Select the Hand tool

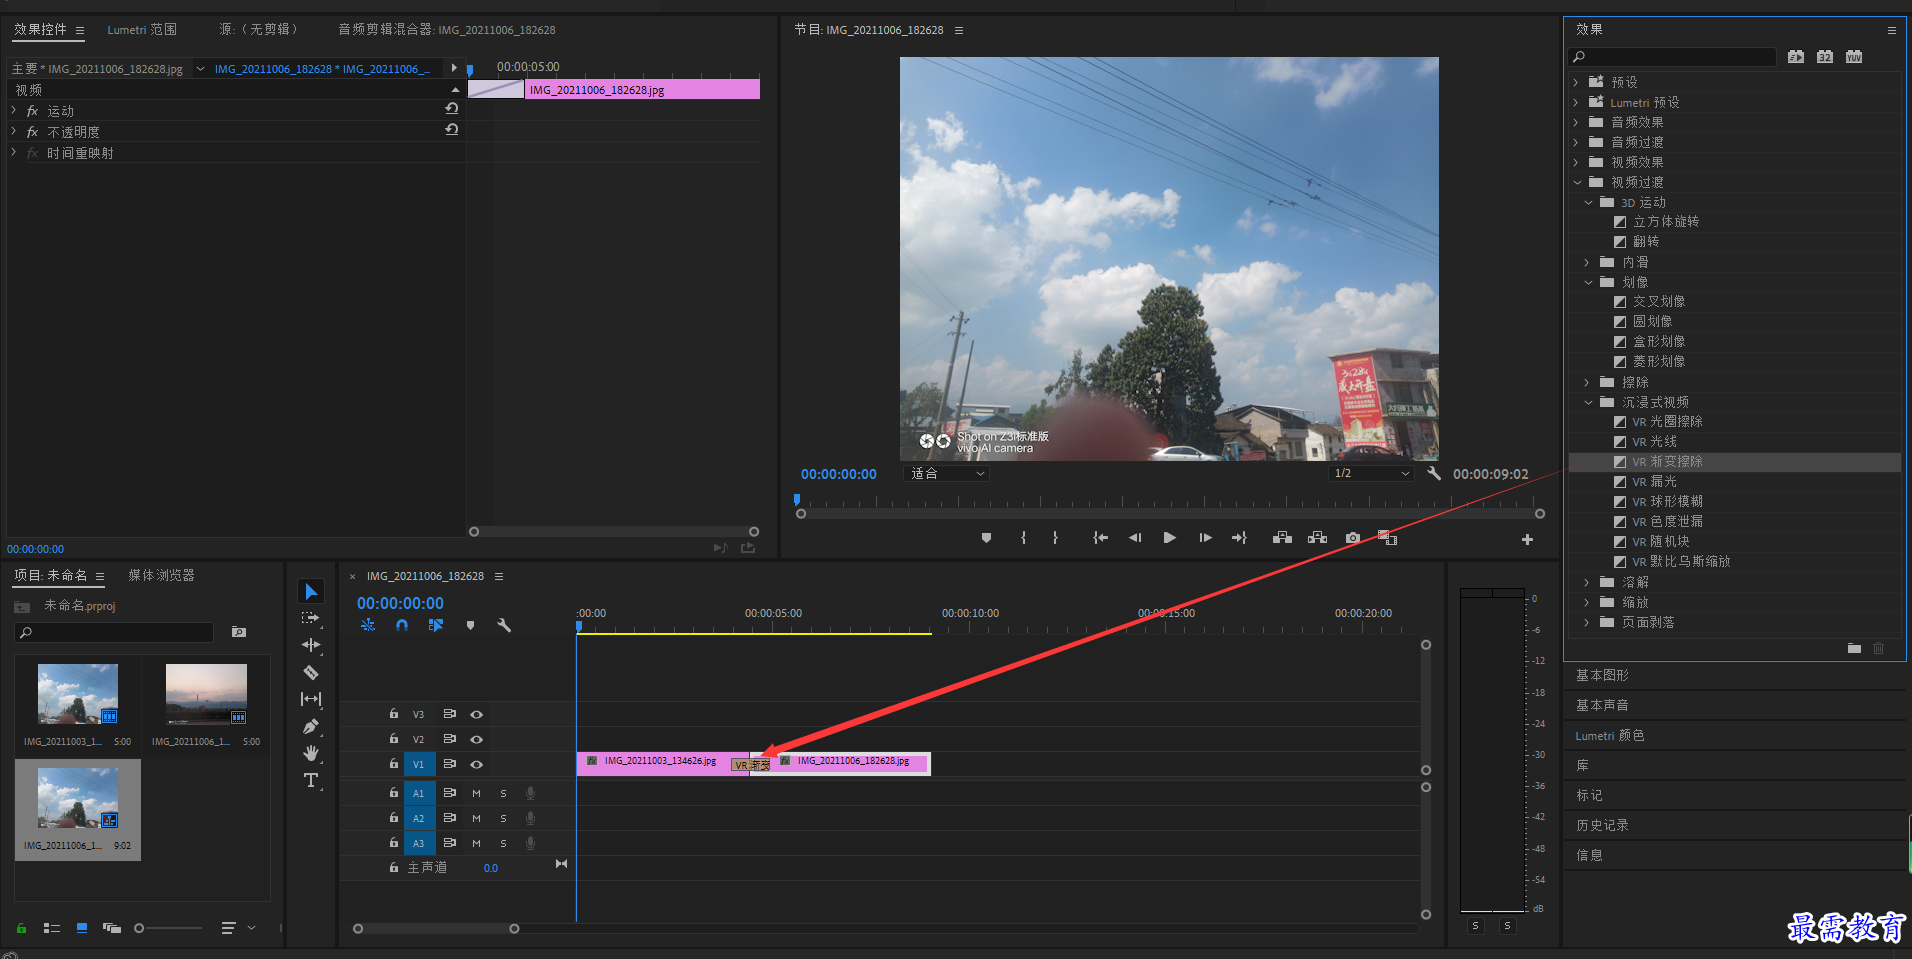click(311, 753)
